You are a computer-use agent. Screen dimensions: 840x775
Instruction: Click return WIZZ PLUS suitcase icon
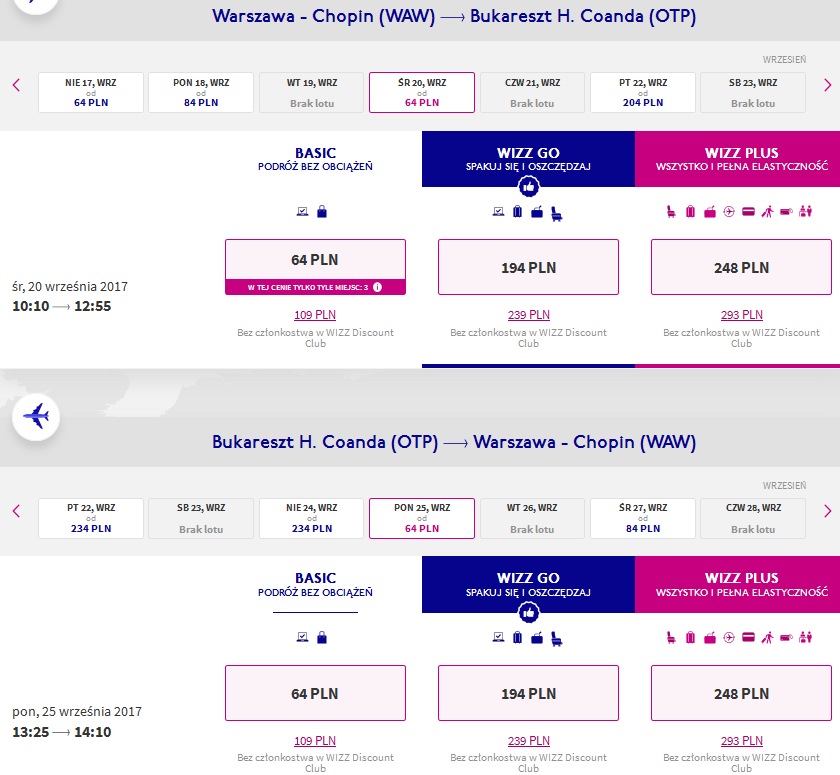pyautogui.click(x=691, y=637)
